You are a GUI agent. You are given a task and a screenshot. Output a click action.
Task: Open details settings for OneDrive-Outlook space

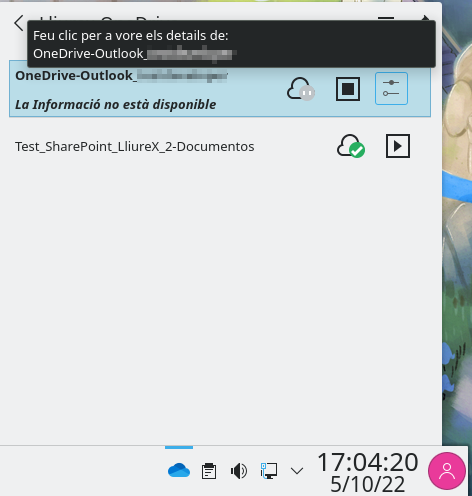pos(391,89)
